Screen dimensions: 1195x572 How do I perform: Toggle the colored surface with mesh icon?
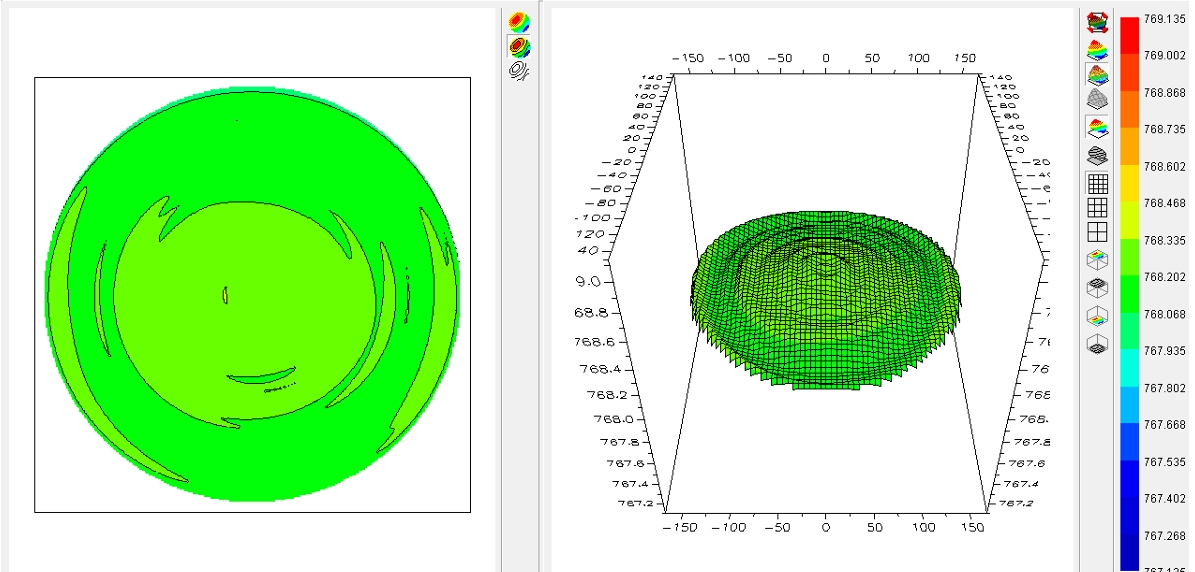click(1097, 74)
